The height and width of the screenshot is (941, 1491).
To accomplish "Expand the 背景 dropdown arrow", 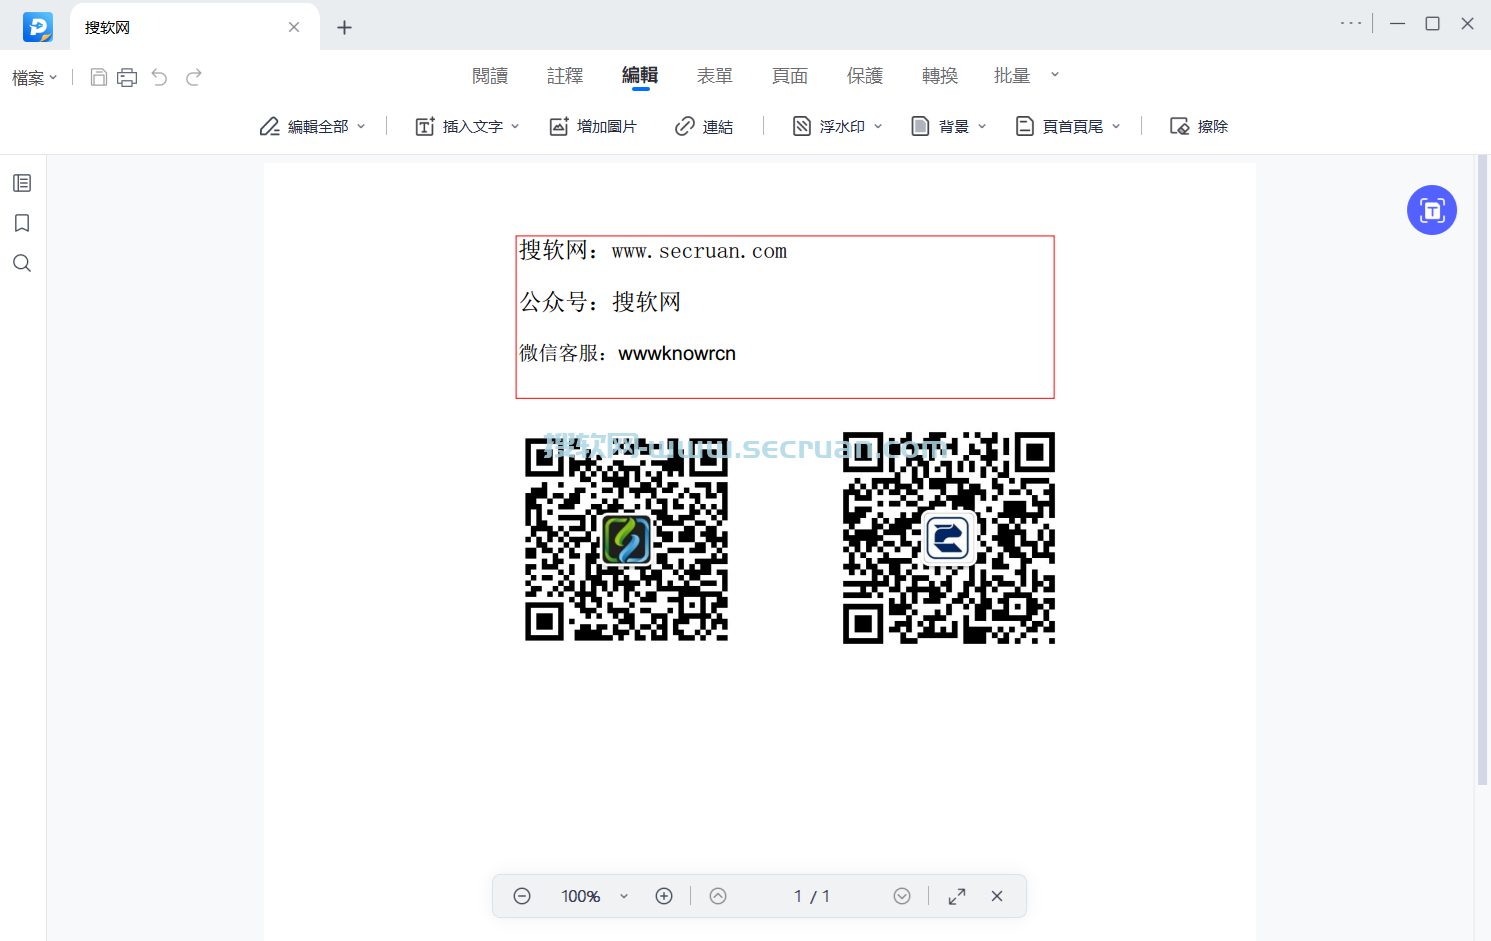I will click(982, 126).
